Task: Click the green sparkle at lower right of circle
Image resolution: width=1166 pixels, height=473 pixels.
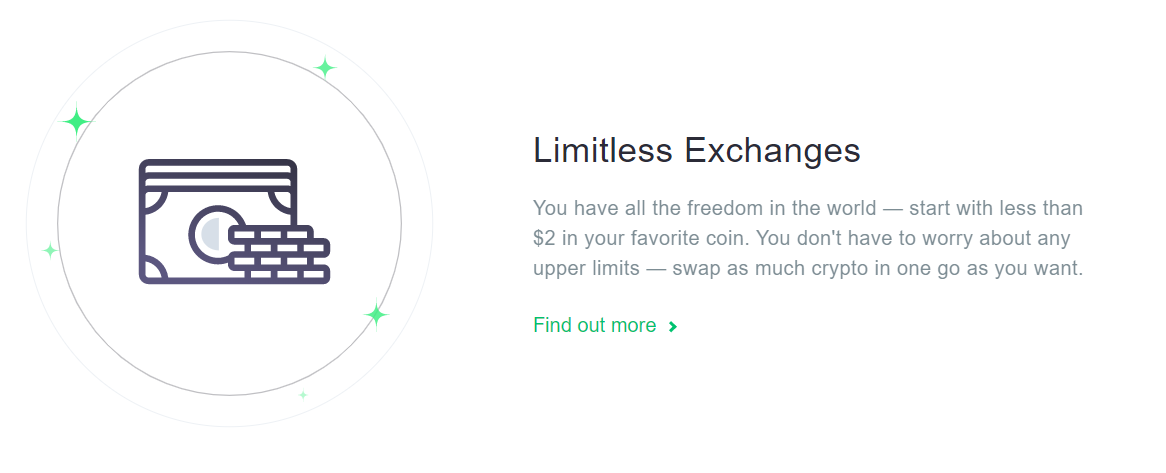Action: [x=376, y=315]
